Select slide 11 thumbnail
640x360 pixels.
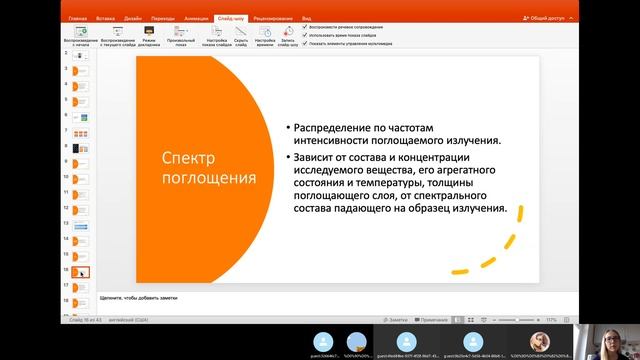(x=80, y=195)
